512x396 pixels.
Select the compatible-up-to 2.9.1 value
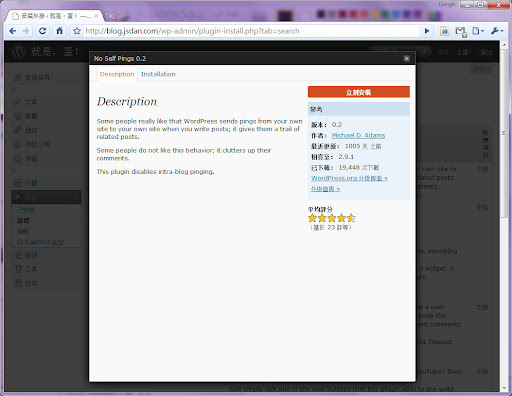tap(346, 157)
